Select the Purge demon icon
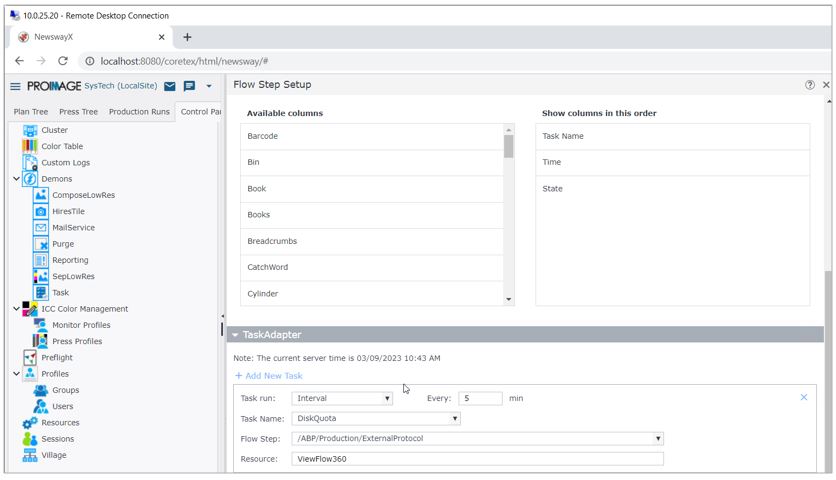Image resolution: width=836 pixels, height=480 pixels. point(41,244)
